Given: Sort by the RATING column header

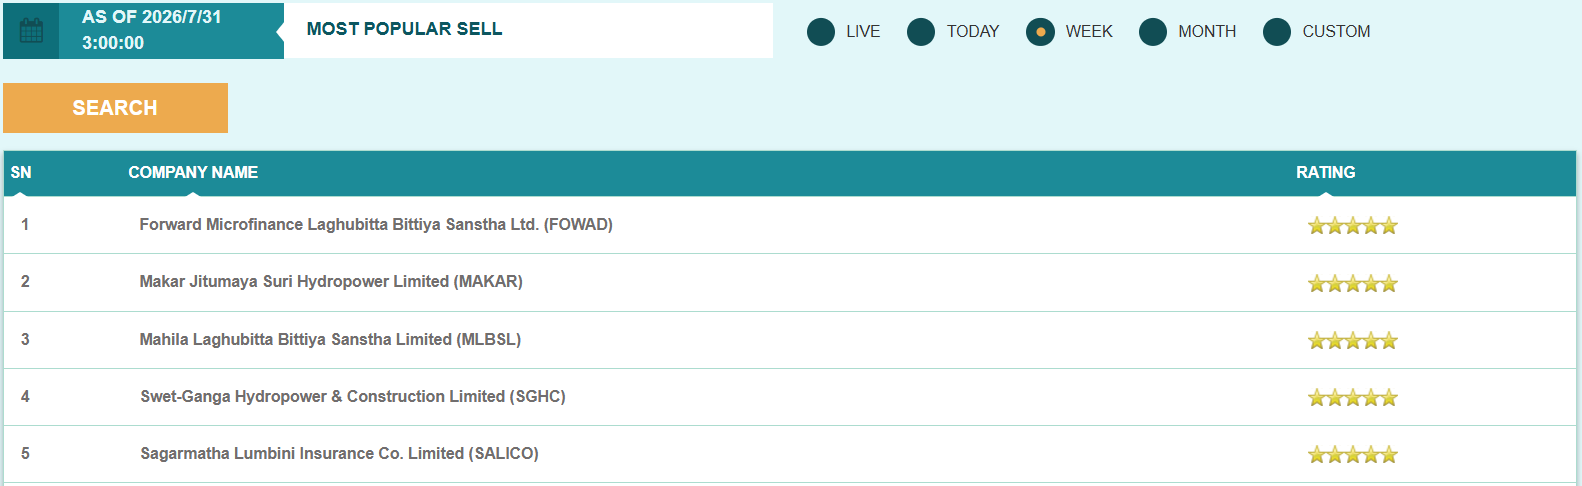Looking at the screenshot, I should click(x=1326, y=173).
